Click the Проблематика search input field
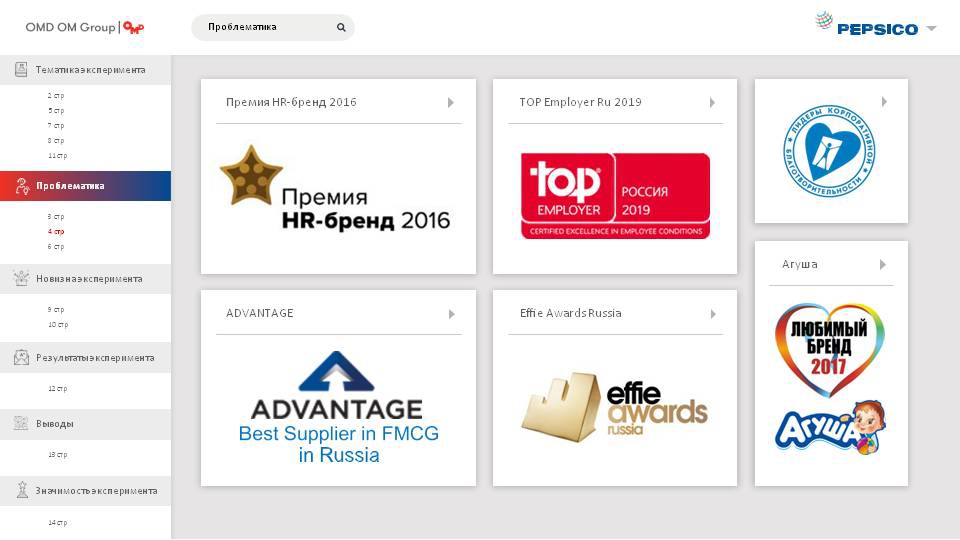 [x=272, y=27]
